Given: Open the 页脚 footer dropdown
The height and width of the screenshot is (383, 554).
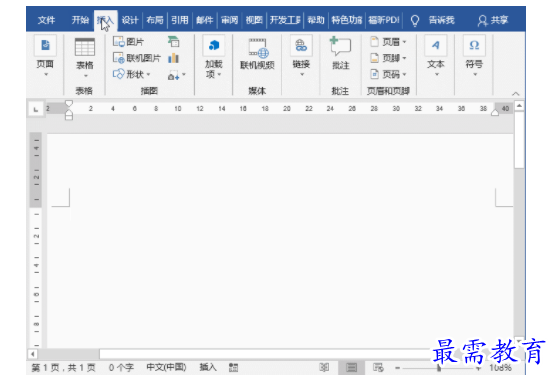Looking at the screenshot, I should coord(388,58).
